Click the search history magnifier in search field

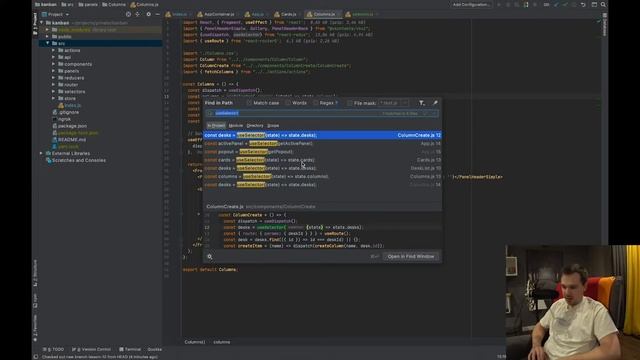pos(210,113)
